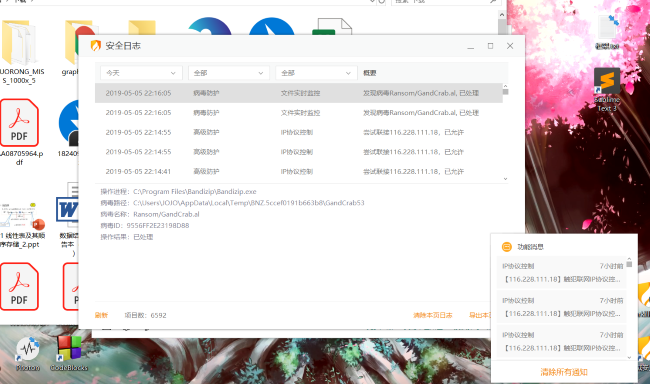This screenshot has height=384, width=650.
Task: Open the CodeBlocks desktop shortcut
Action: tap(69, 354)
